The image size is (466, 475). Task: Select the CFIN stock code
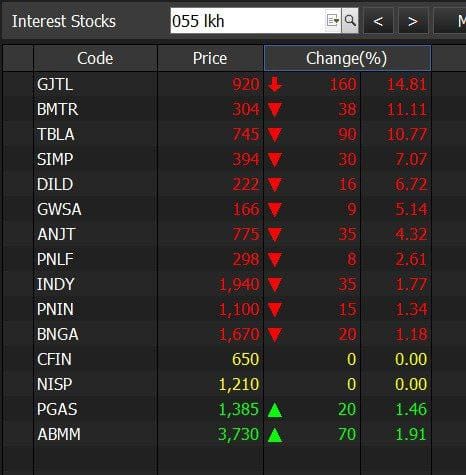click(x=54, y=359)
